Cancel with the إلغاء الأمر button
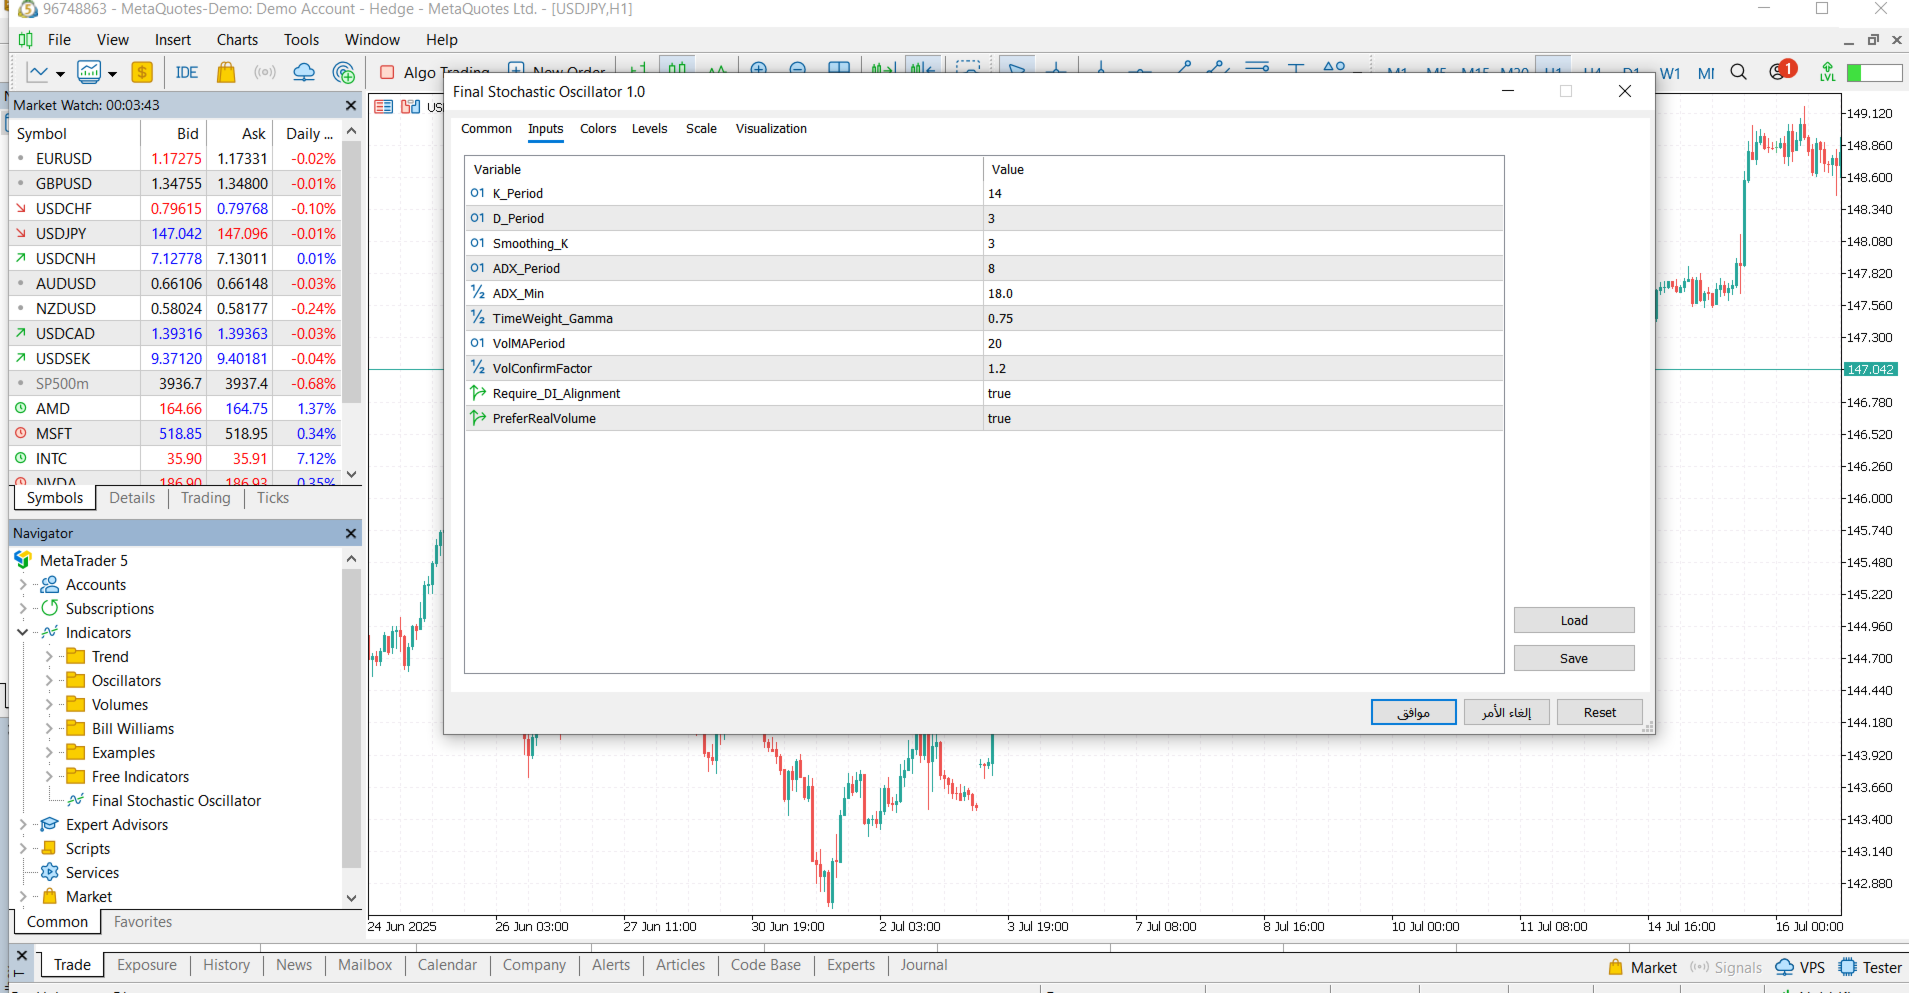Screen dimensions: 1909x993 coord(1507,712)
